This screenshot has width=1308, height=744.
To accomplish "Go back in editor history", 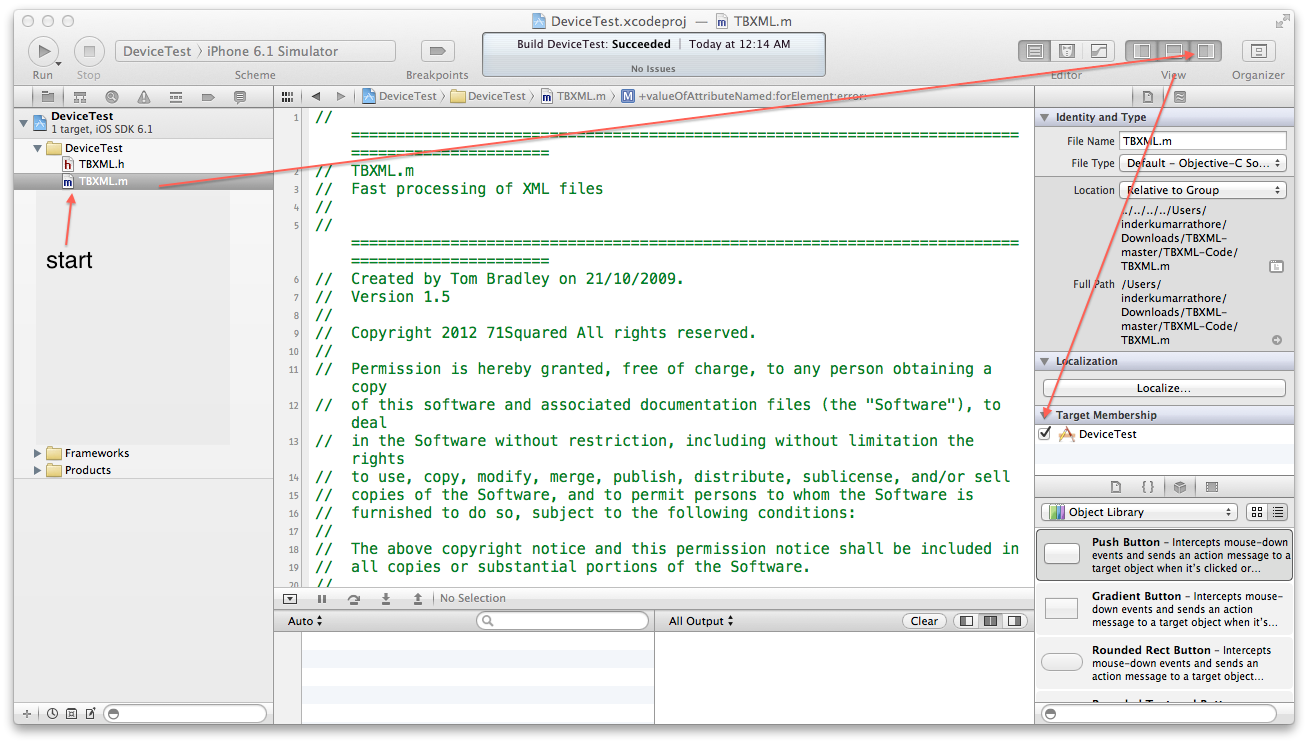I will point(316,96).
